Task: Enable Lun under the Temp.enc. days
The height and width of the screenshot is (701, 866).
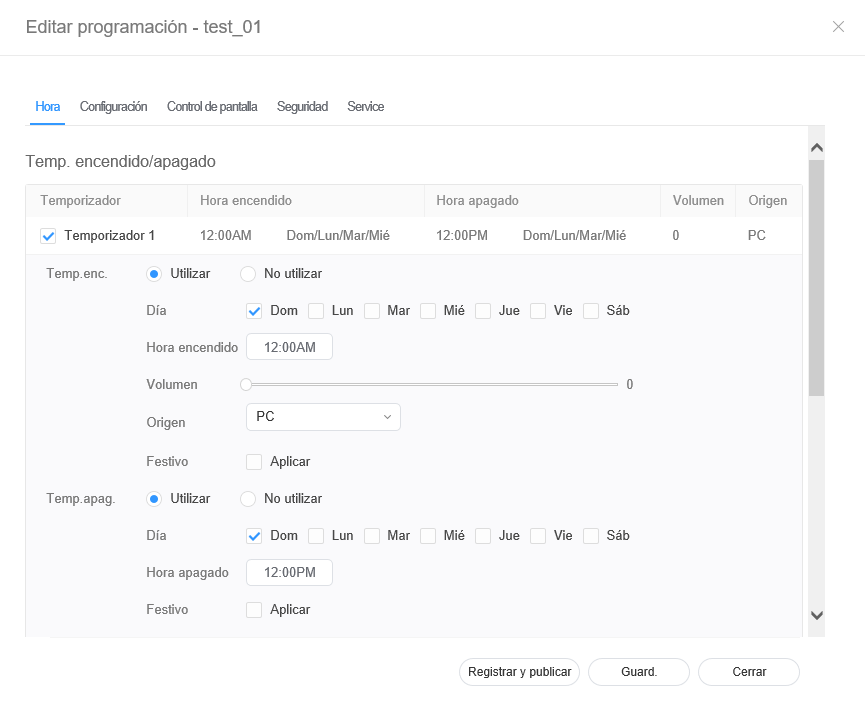Action: click(x=316, y=311)
